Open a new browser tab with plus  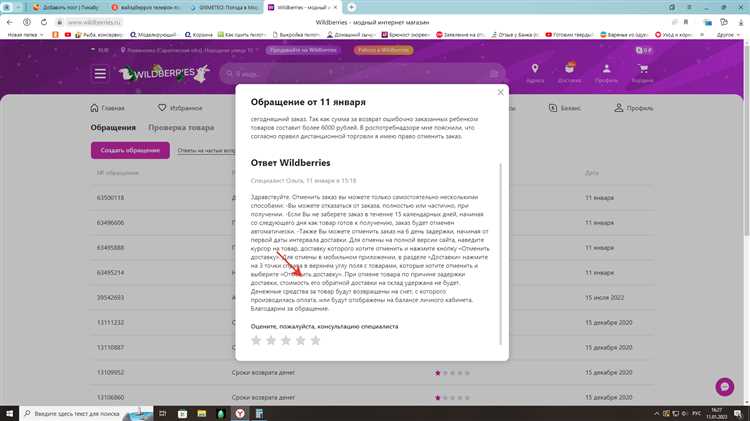(352, 7)
